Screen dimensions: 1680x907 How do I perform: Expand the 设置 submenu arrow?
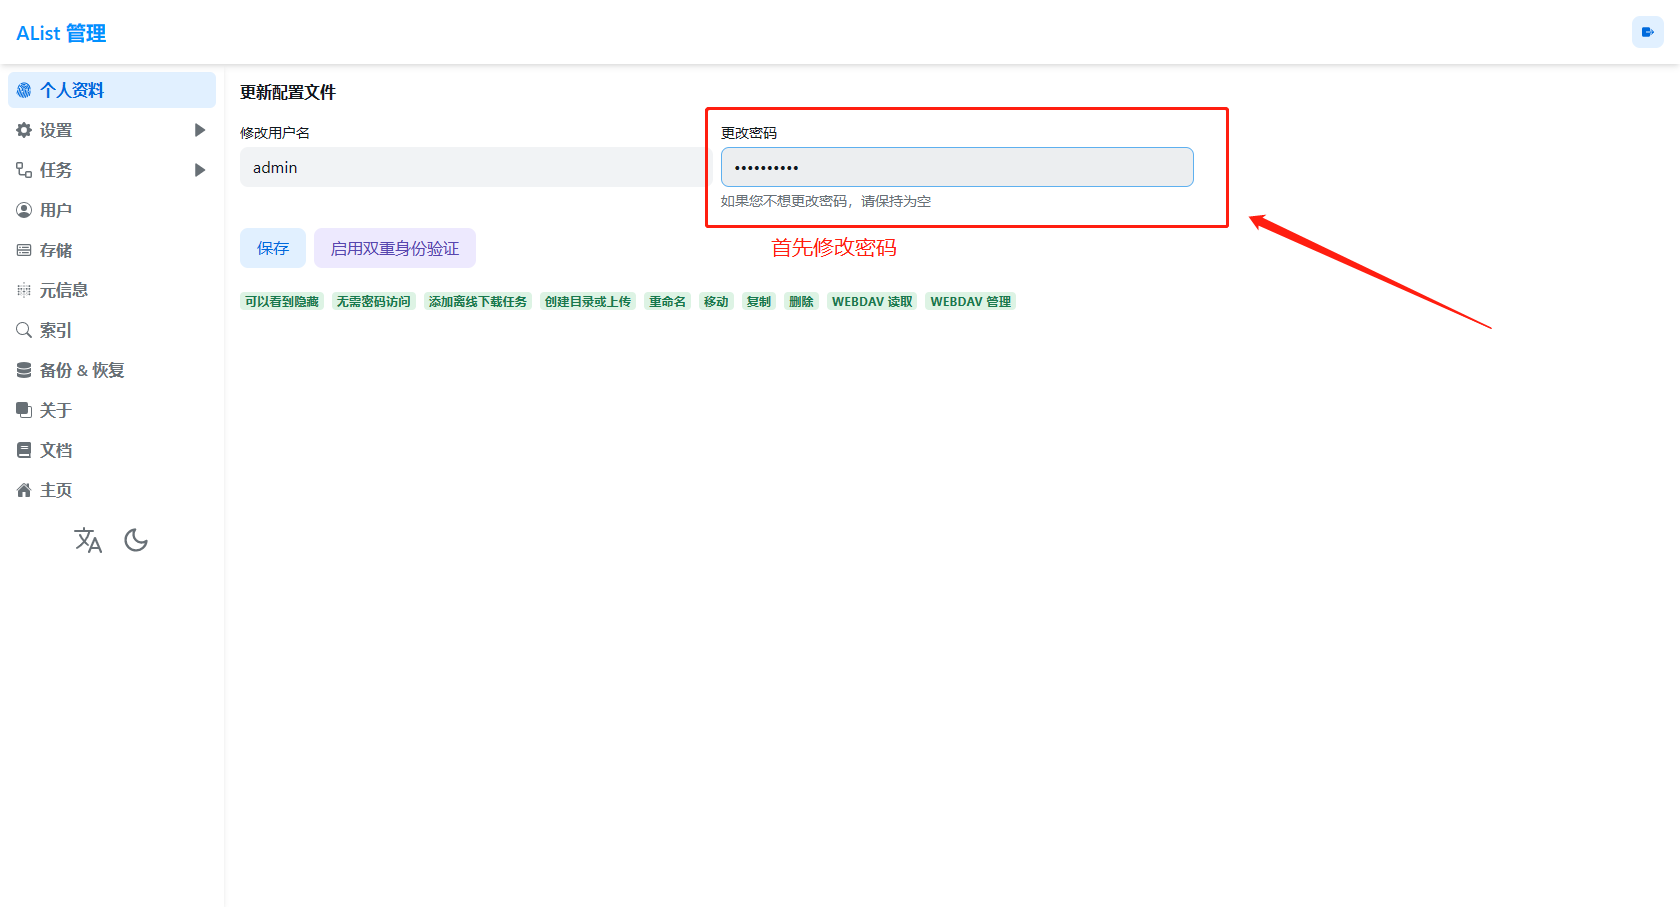[x=200, y=130]
